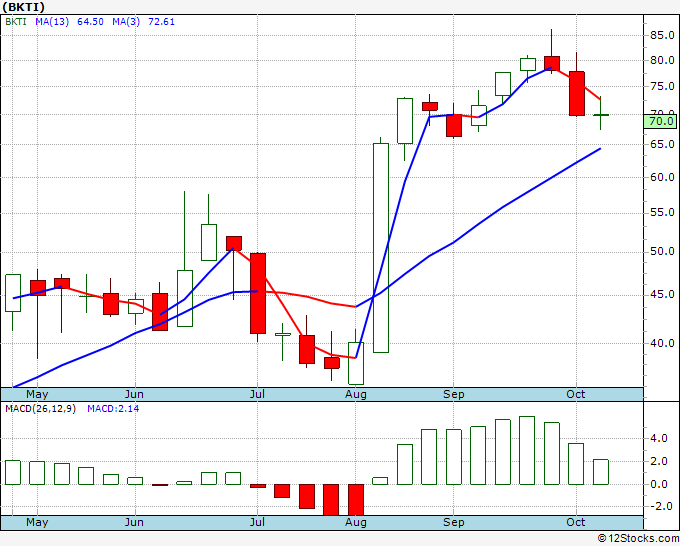The width and height of the screenshot is (680, 546).
Task: Click Aug on the MACD panel date axis
Action: [x=356, y=522]
